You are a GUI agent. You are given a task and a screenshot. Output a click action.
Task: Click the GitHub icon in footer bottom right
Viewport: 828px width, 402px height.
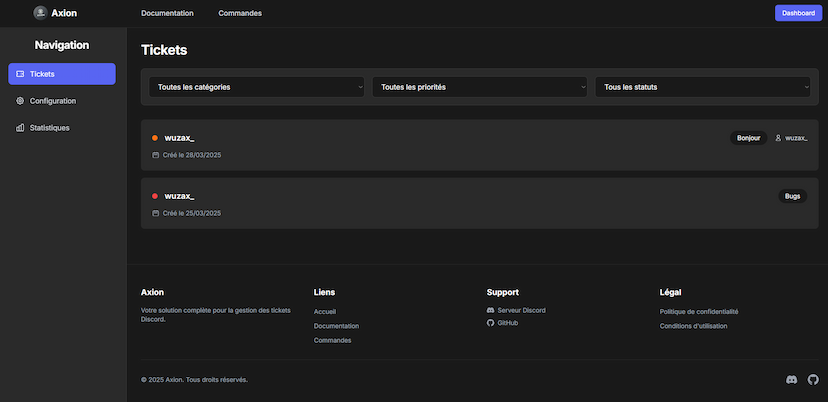[x=812, y=380]
